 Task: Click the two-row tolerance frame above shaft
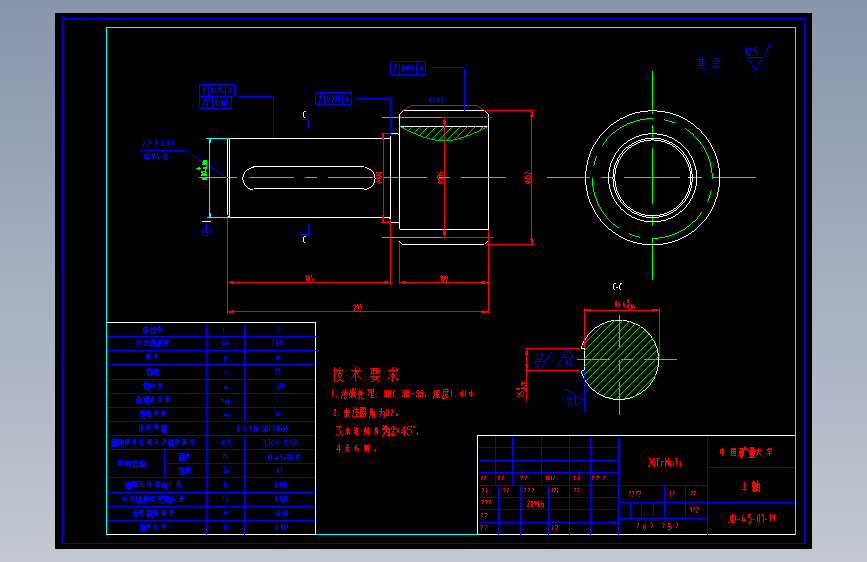(x=216, y=96)
